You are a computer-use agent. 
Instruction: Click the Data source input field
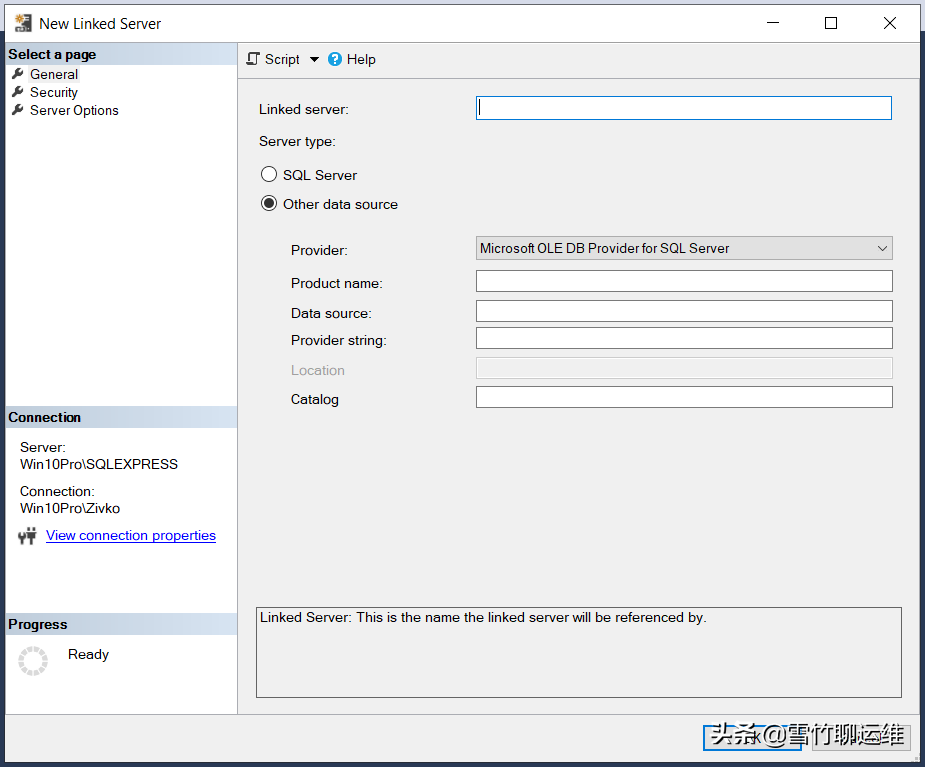pyautogui.click(x=683, y=310)
